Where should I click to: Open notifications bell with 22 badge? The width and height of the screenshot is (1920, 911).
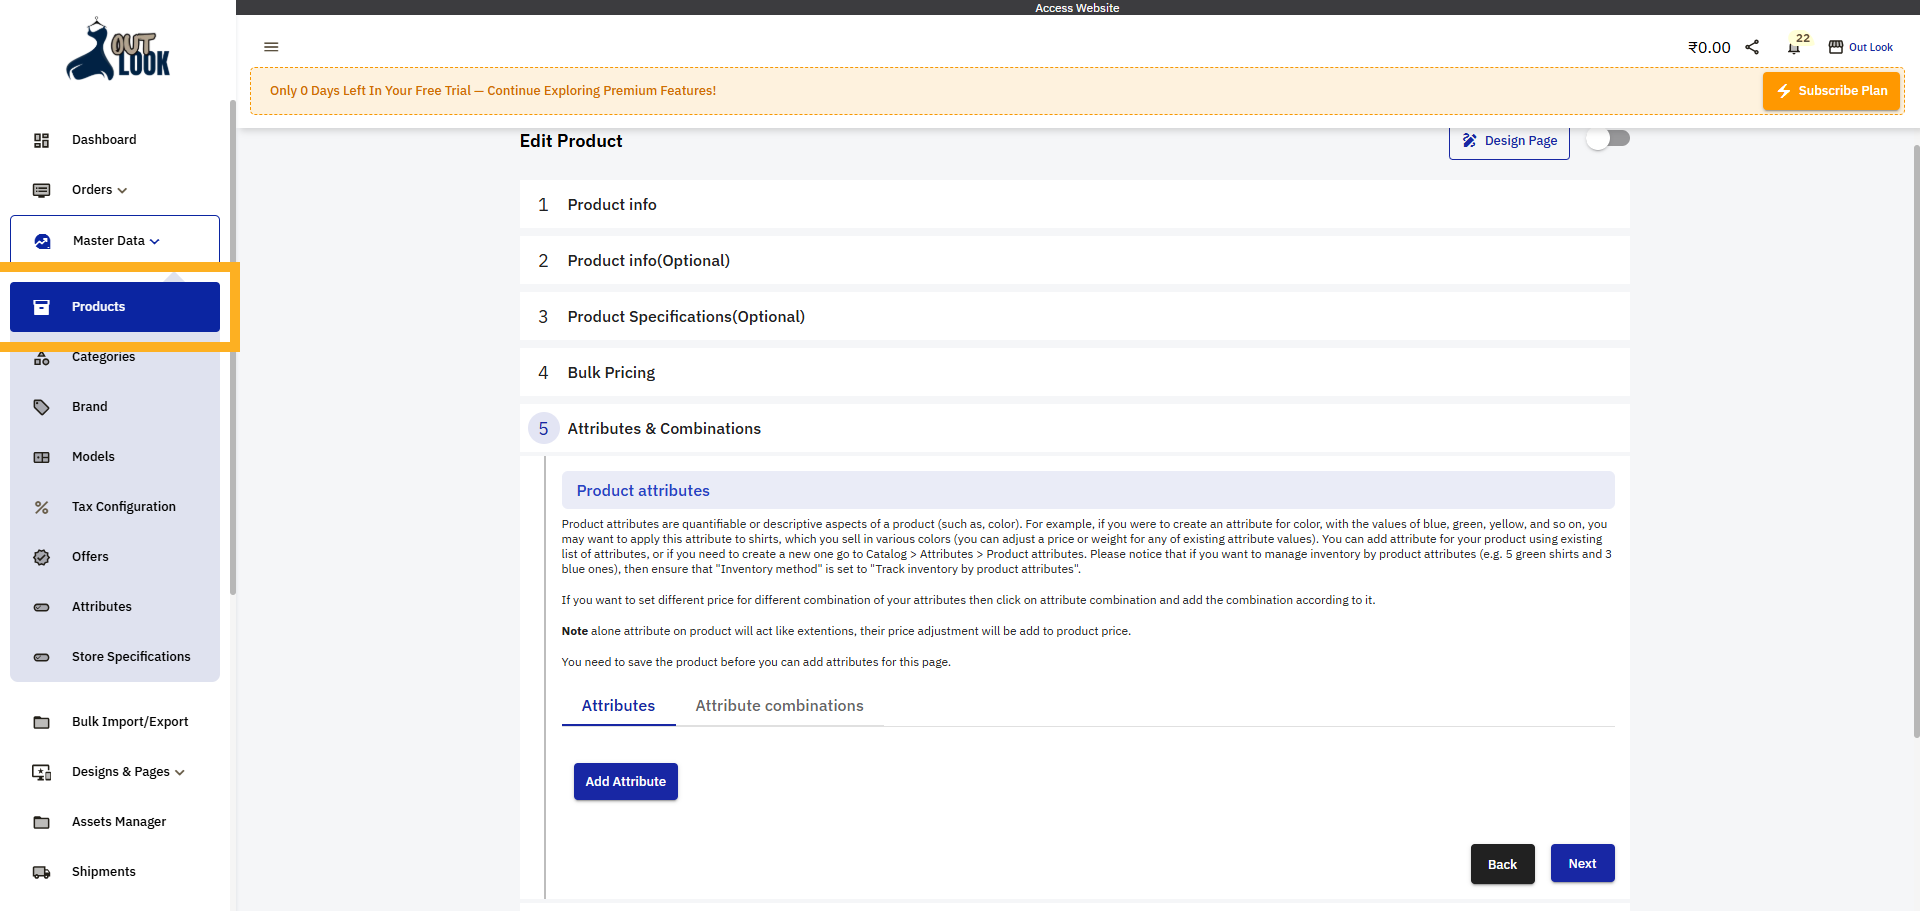click(1794, 47)
